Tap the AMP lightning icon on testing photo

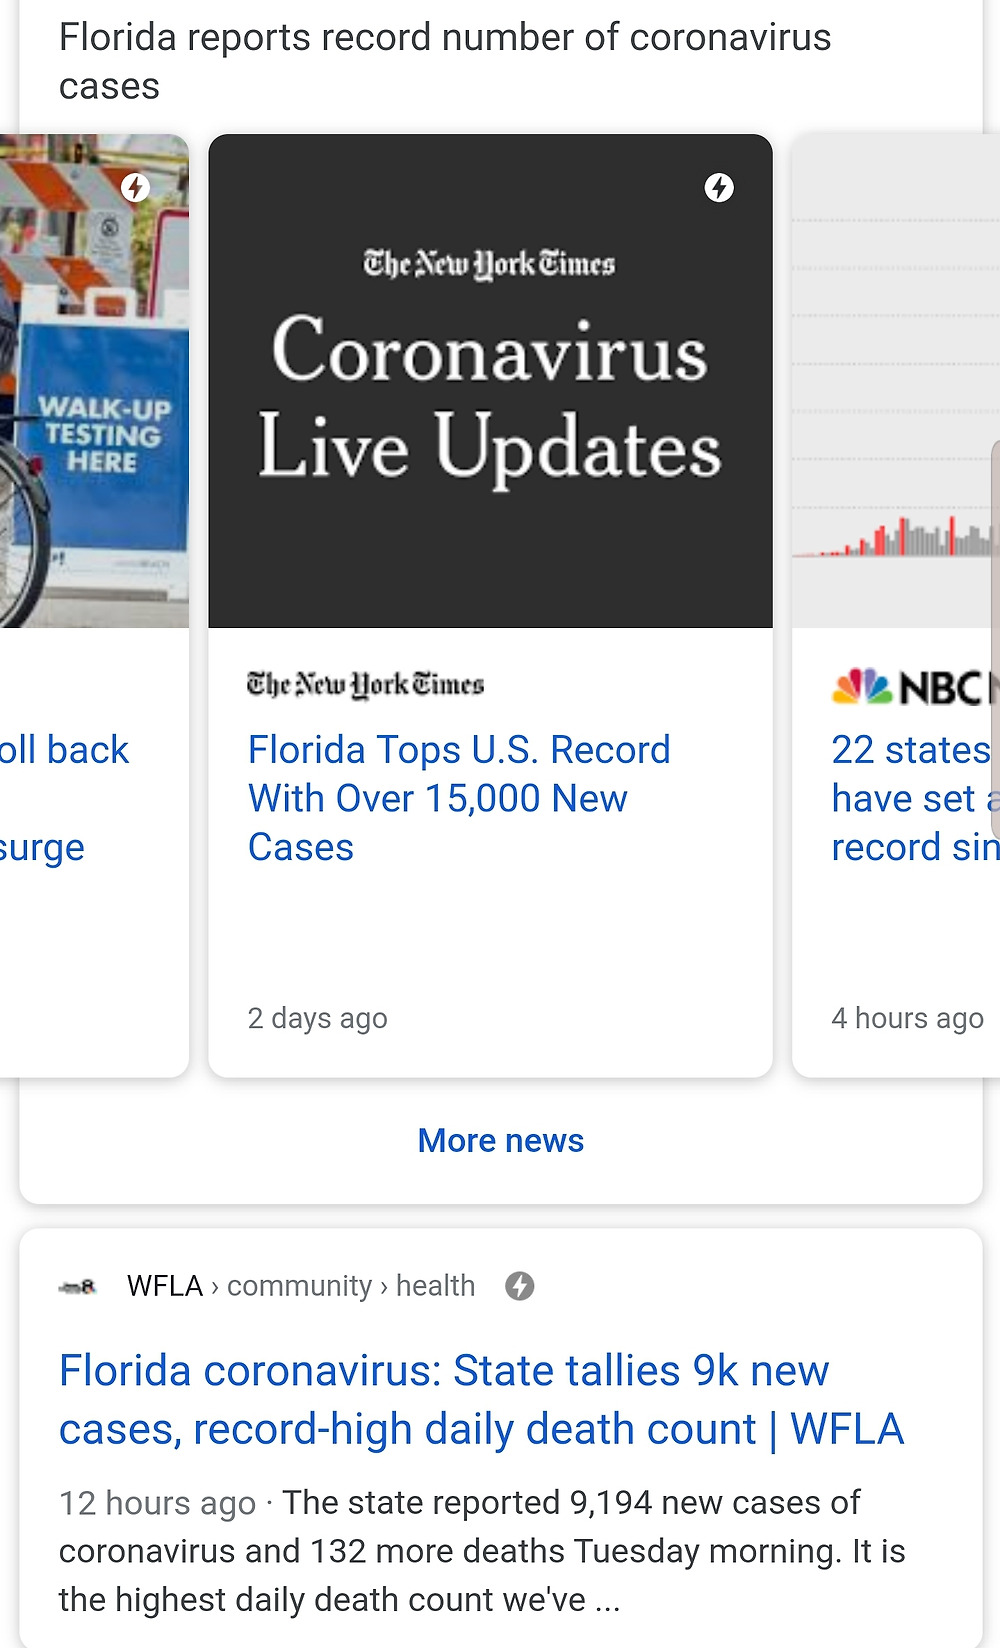pyautogui.click(x=135, y=187)
